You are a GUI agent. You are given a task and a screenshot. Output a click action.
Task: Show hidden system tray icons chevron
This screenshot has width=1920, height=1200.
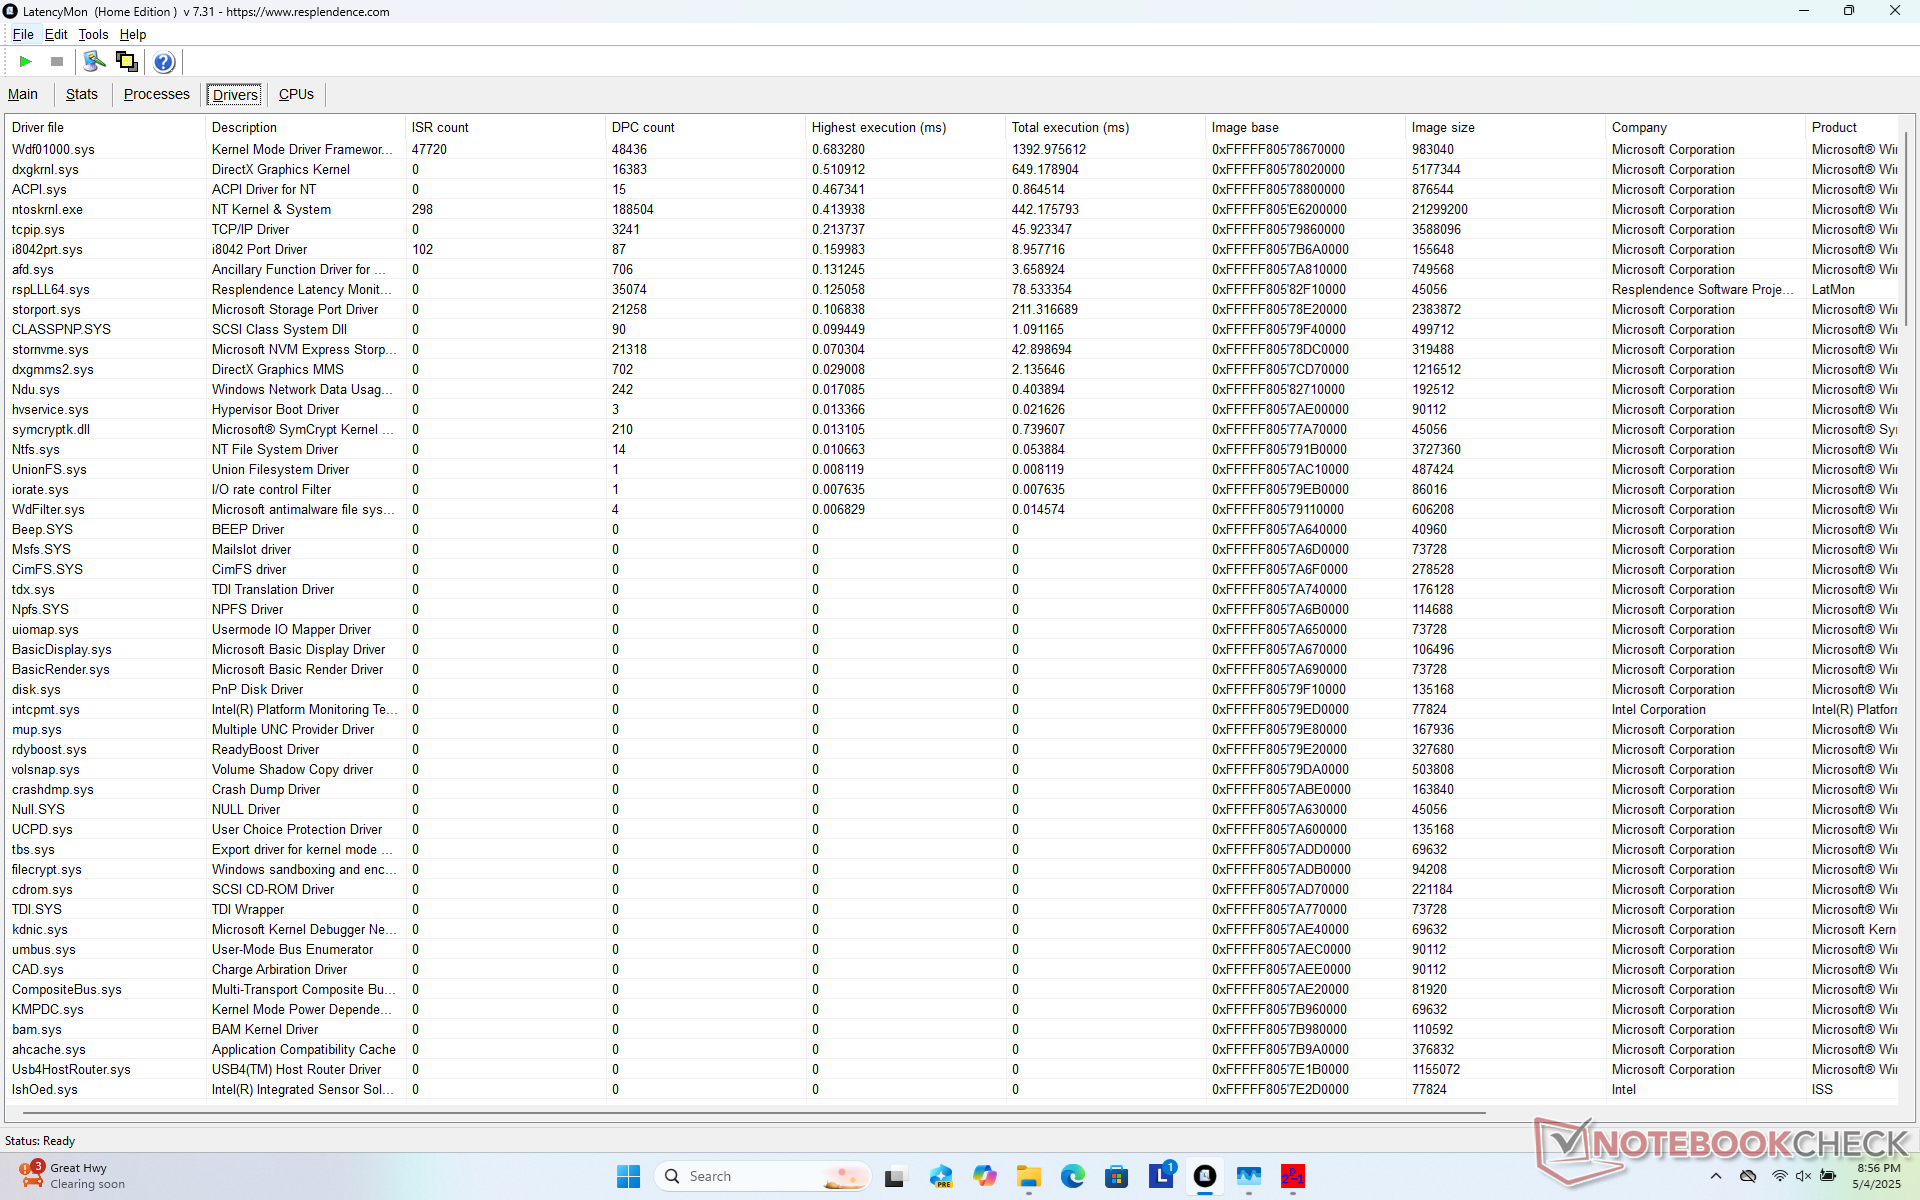click(1716, 1176)
